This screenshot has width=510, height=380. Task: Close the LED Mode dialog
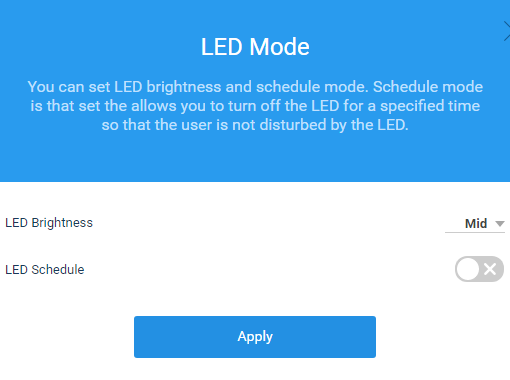507,31
